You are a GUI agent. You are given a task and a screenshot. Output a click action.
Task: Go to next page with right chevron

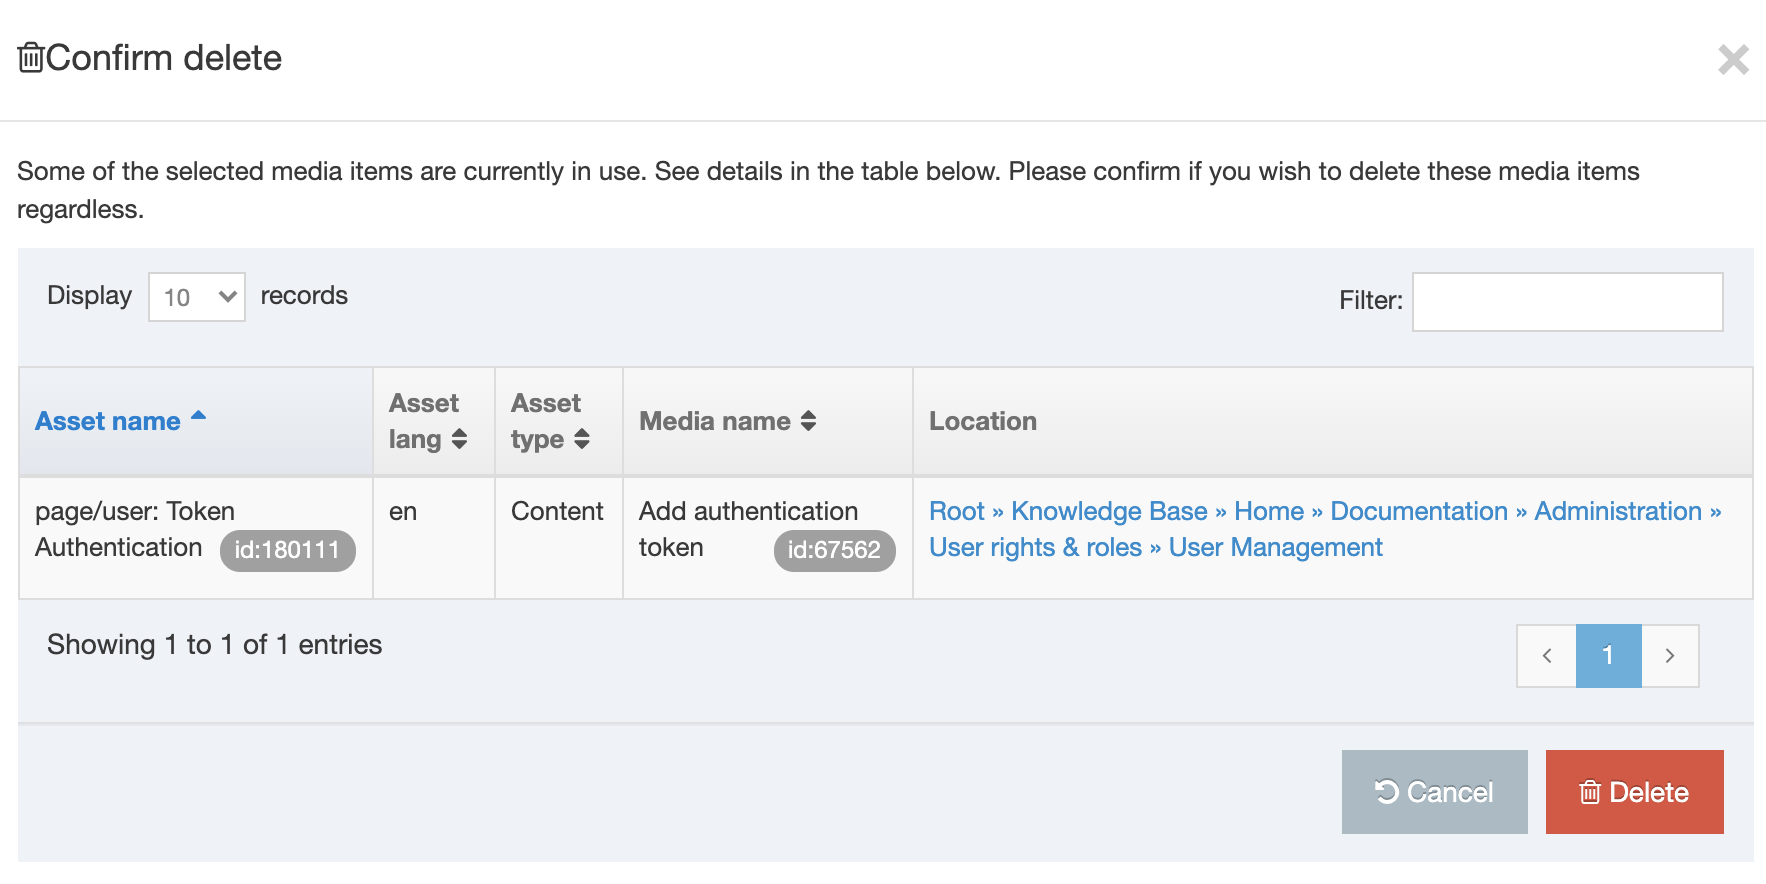1669,656
